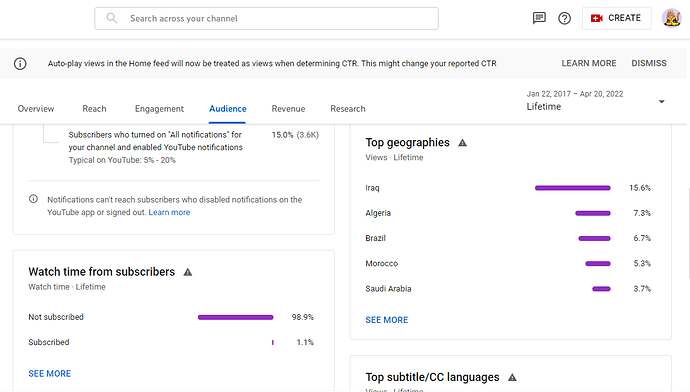This screenshot has height=392, width=690.
Task: Expand the Lifetime date range dropdown
Action: 596,101
